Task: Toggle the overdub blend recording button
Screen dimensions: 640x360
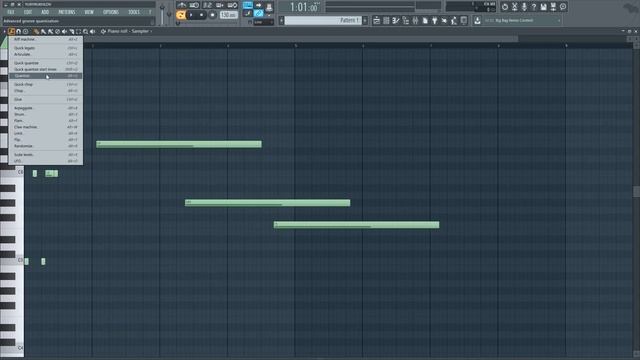Action: (x=220, y=5)
